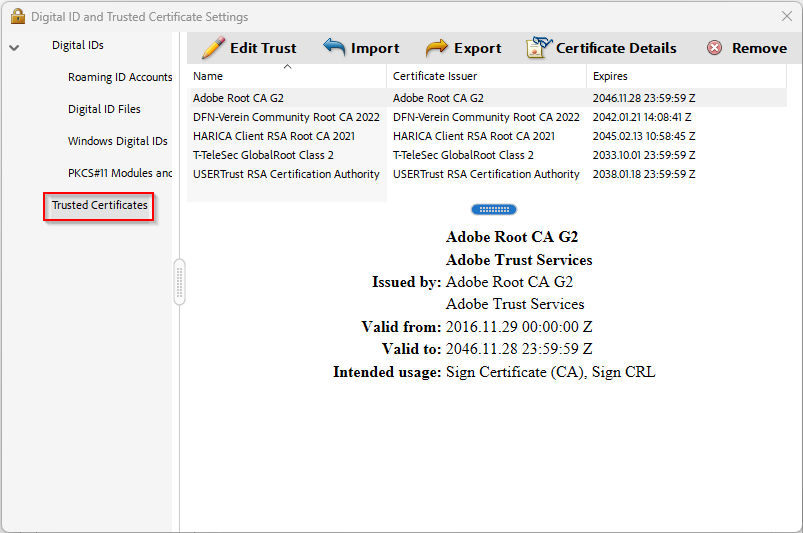Click the Certificate Details certificate icon
The width and height of the screenshot is (803, 533).
coord(539,47)
